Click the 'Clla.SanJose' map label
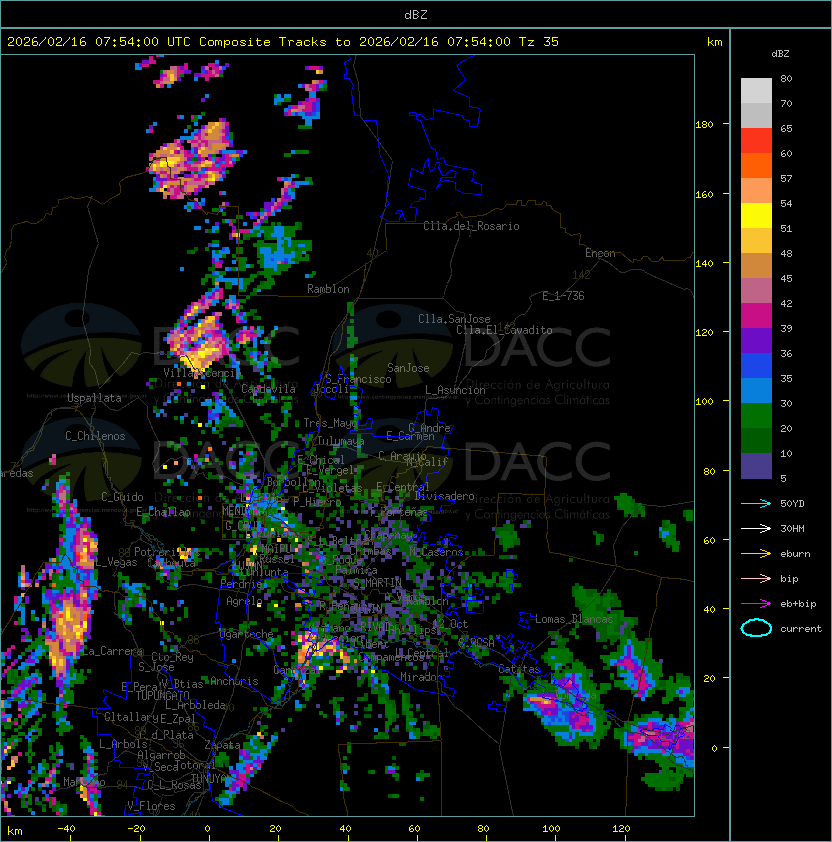This screenshot has width=832, height=842. (454, 319)
